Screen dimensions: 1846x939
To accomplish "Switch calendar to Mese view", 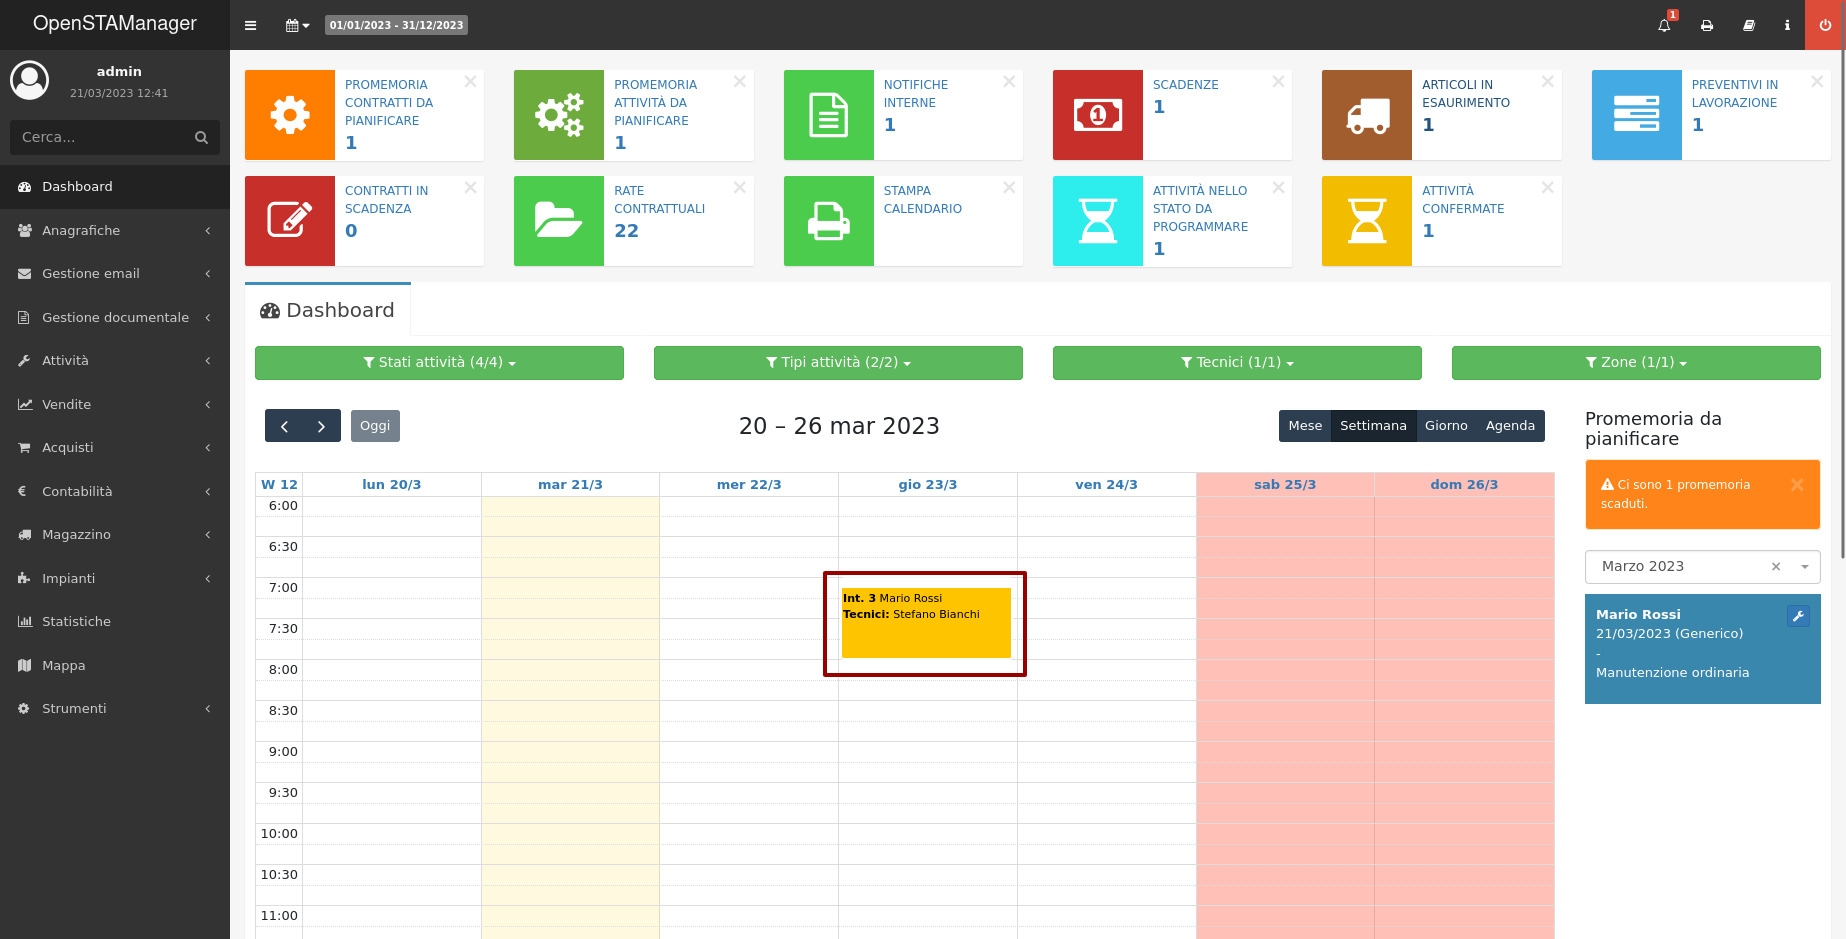I will click(1304, 426).
